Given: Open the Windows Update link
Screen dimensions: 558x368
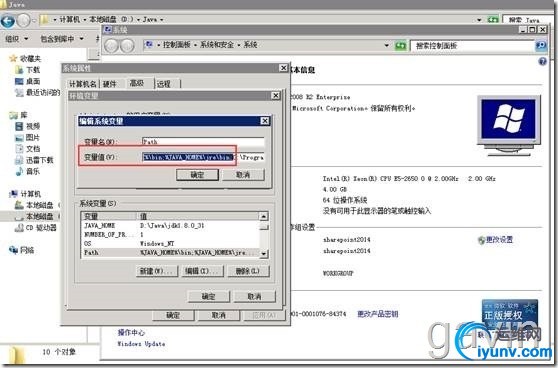Looking at the screenshot, I should click(x=141, y=344).
